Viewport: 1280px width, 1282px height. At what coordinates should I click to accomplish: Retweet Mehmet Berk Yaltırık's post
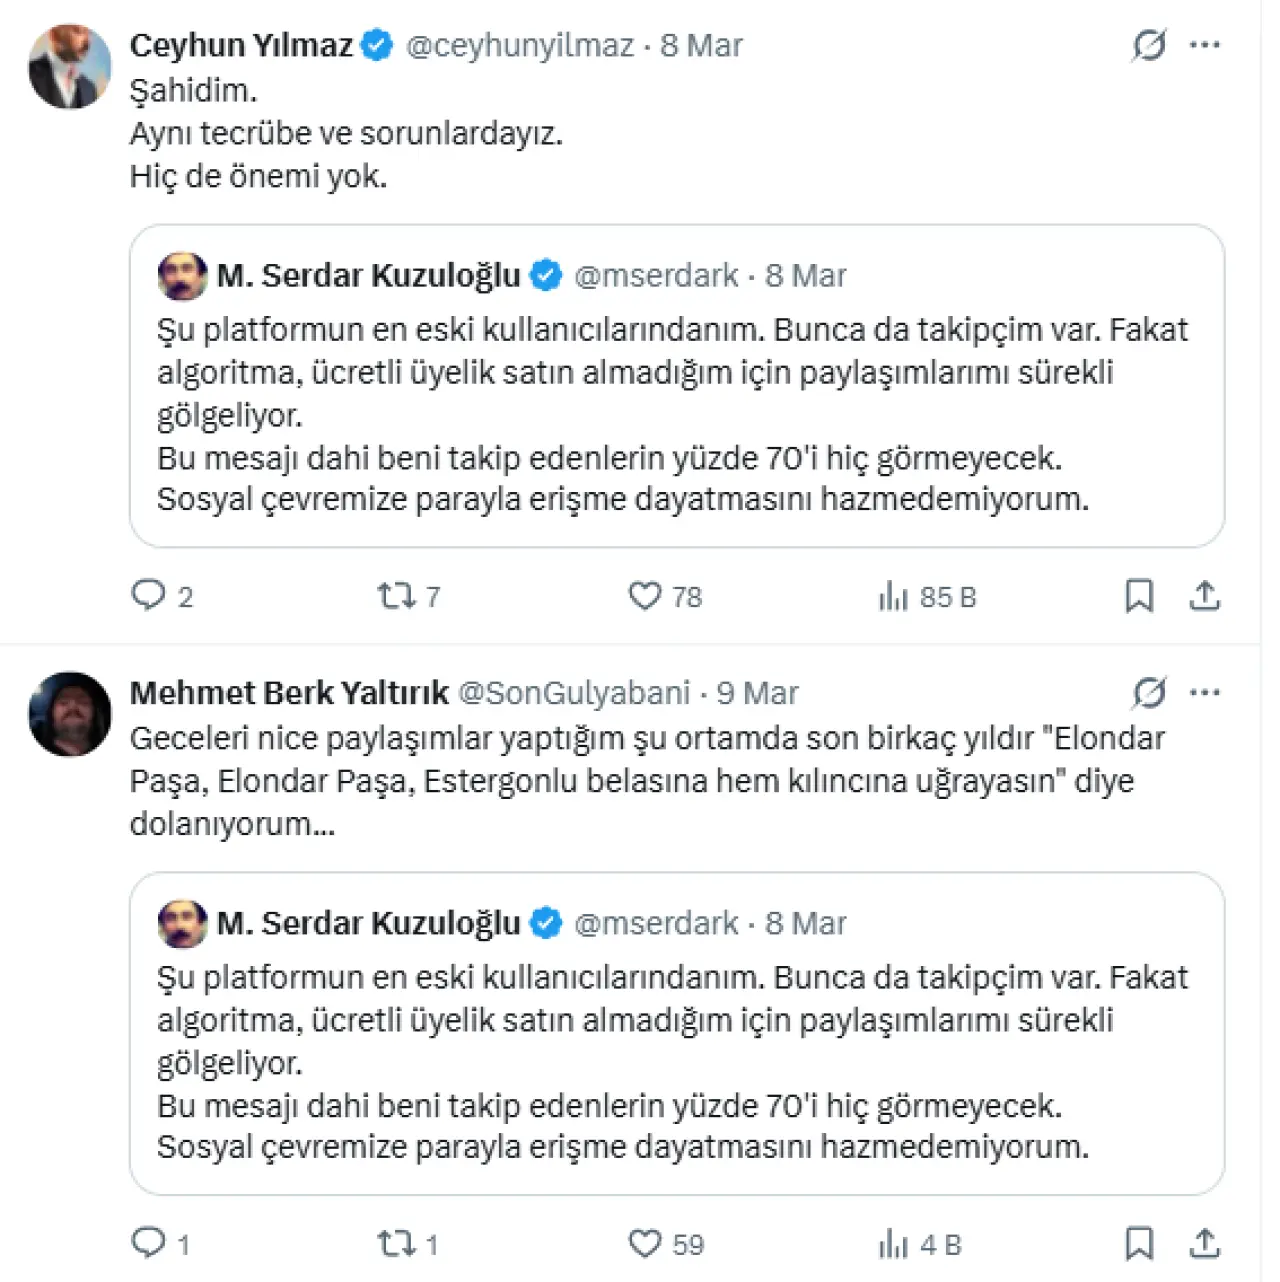pyautogui.click(x=397, y=1243)
